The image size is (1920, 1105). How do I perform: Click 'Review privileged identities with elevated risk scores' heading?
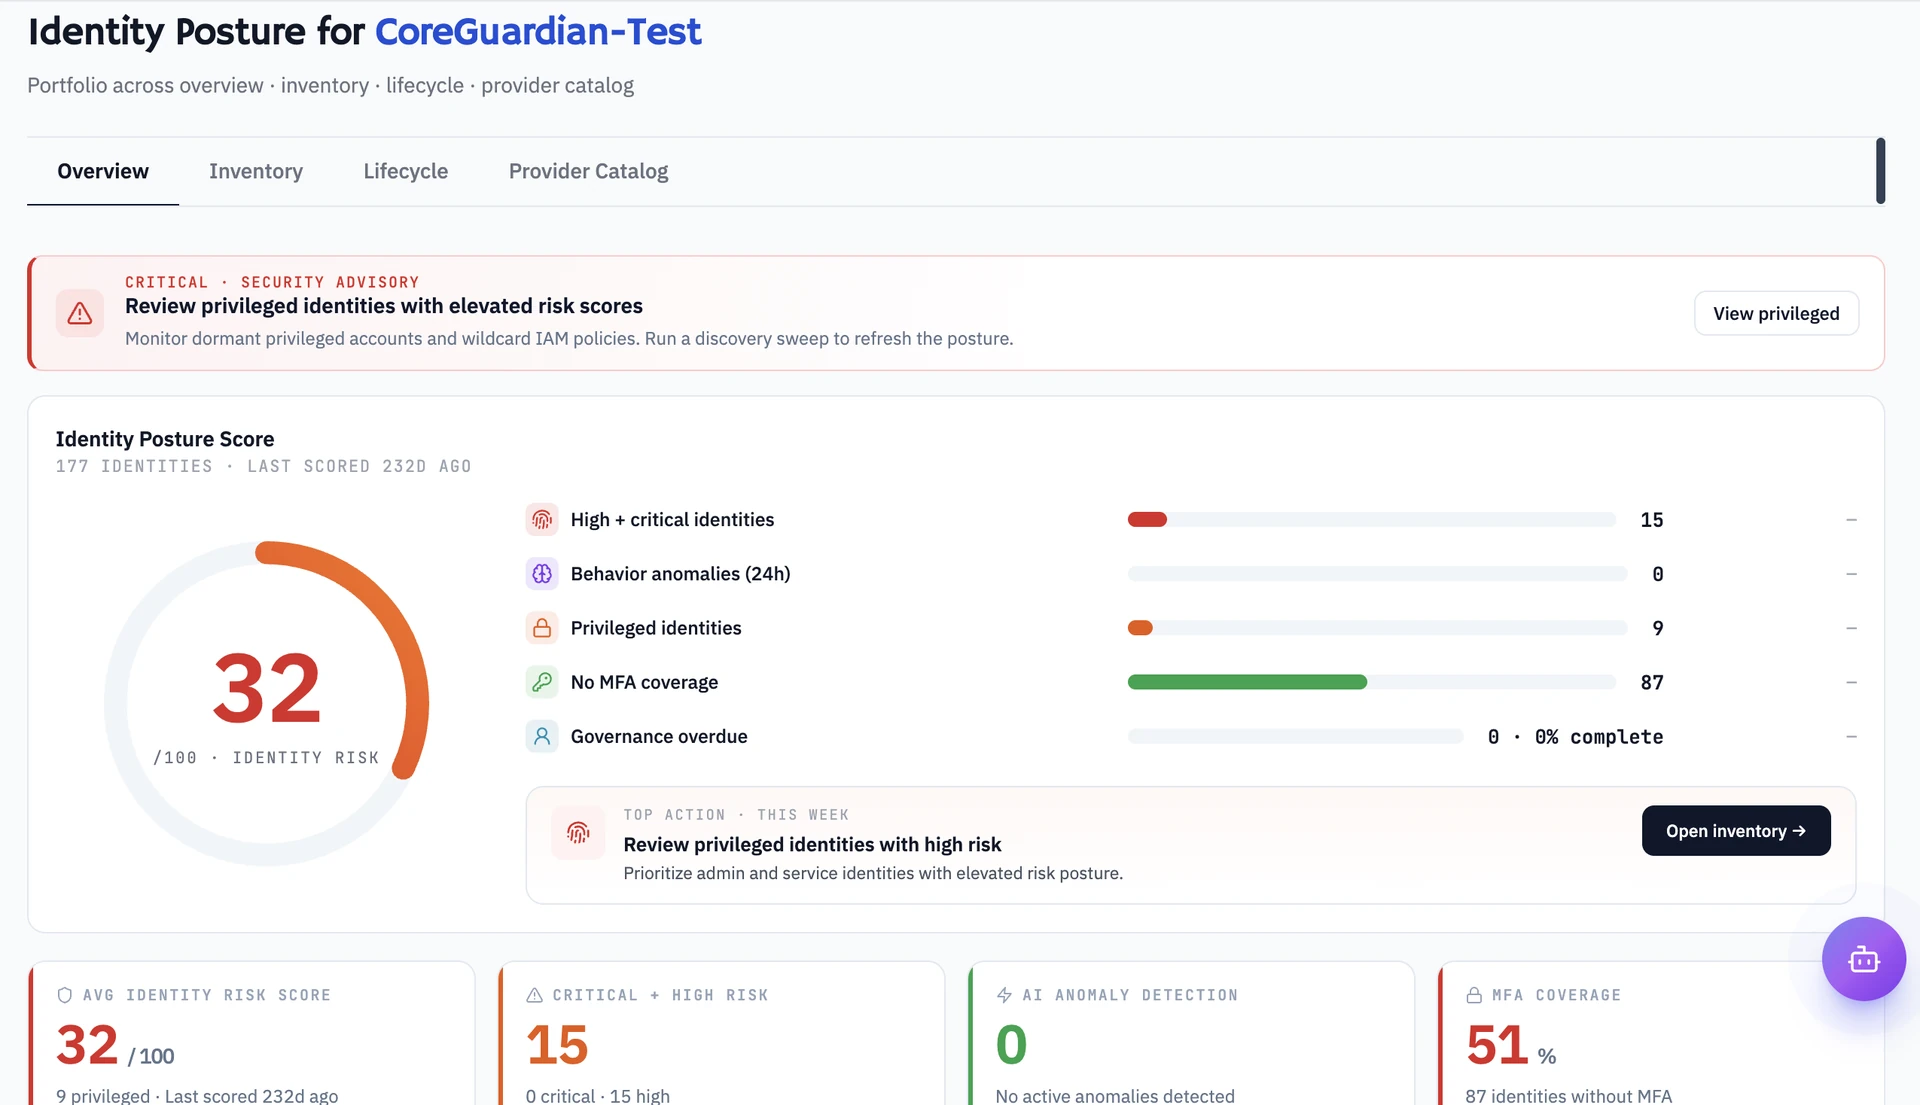[384, 306]
